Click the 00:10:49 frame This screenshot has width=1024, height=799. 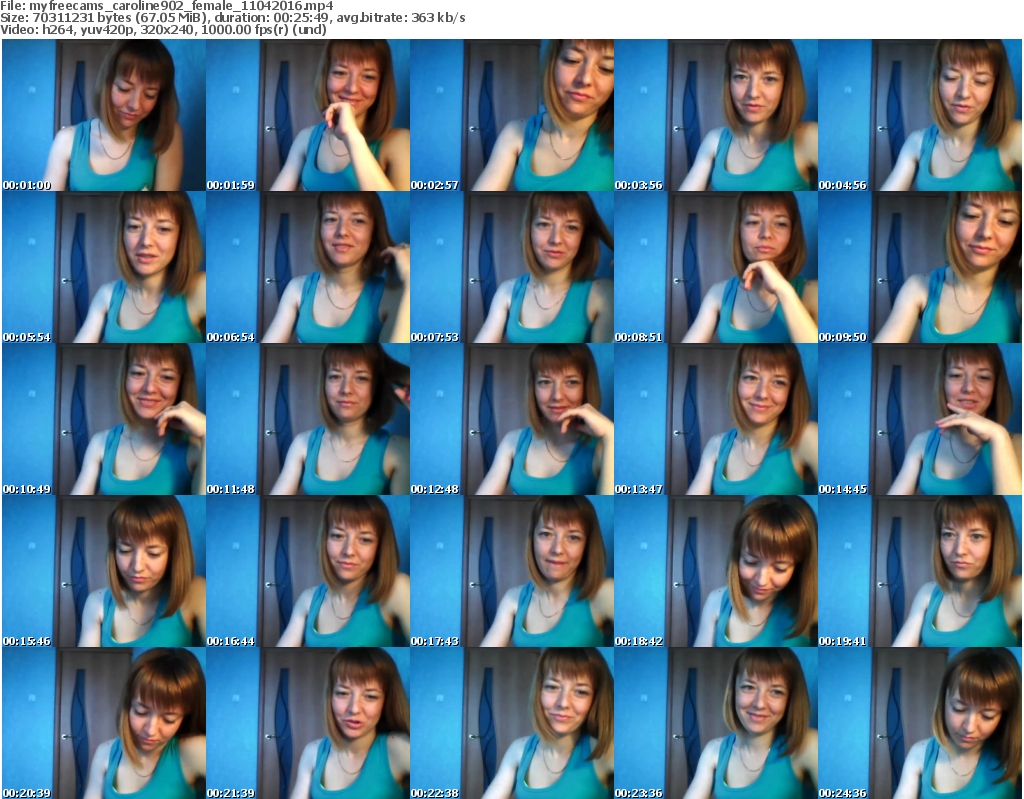(104, 419)
